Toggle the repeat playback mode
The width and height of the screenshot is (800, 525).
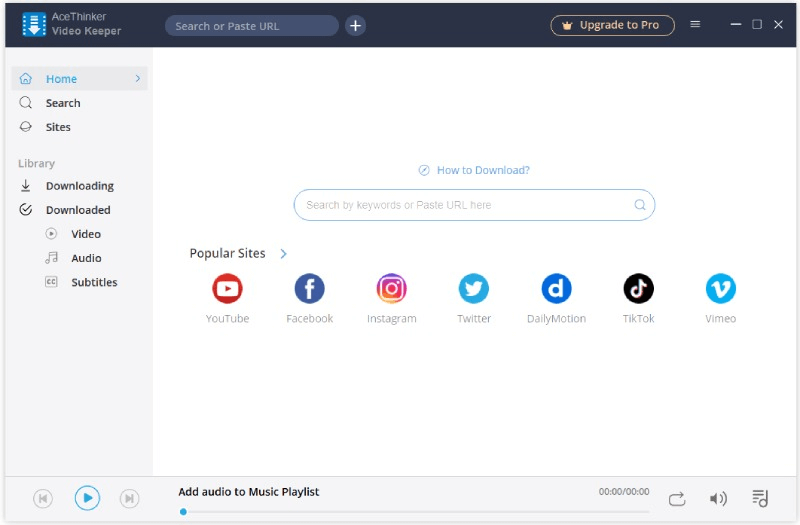[x=677, y=499]
